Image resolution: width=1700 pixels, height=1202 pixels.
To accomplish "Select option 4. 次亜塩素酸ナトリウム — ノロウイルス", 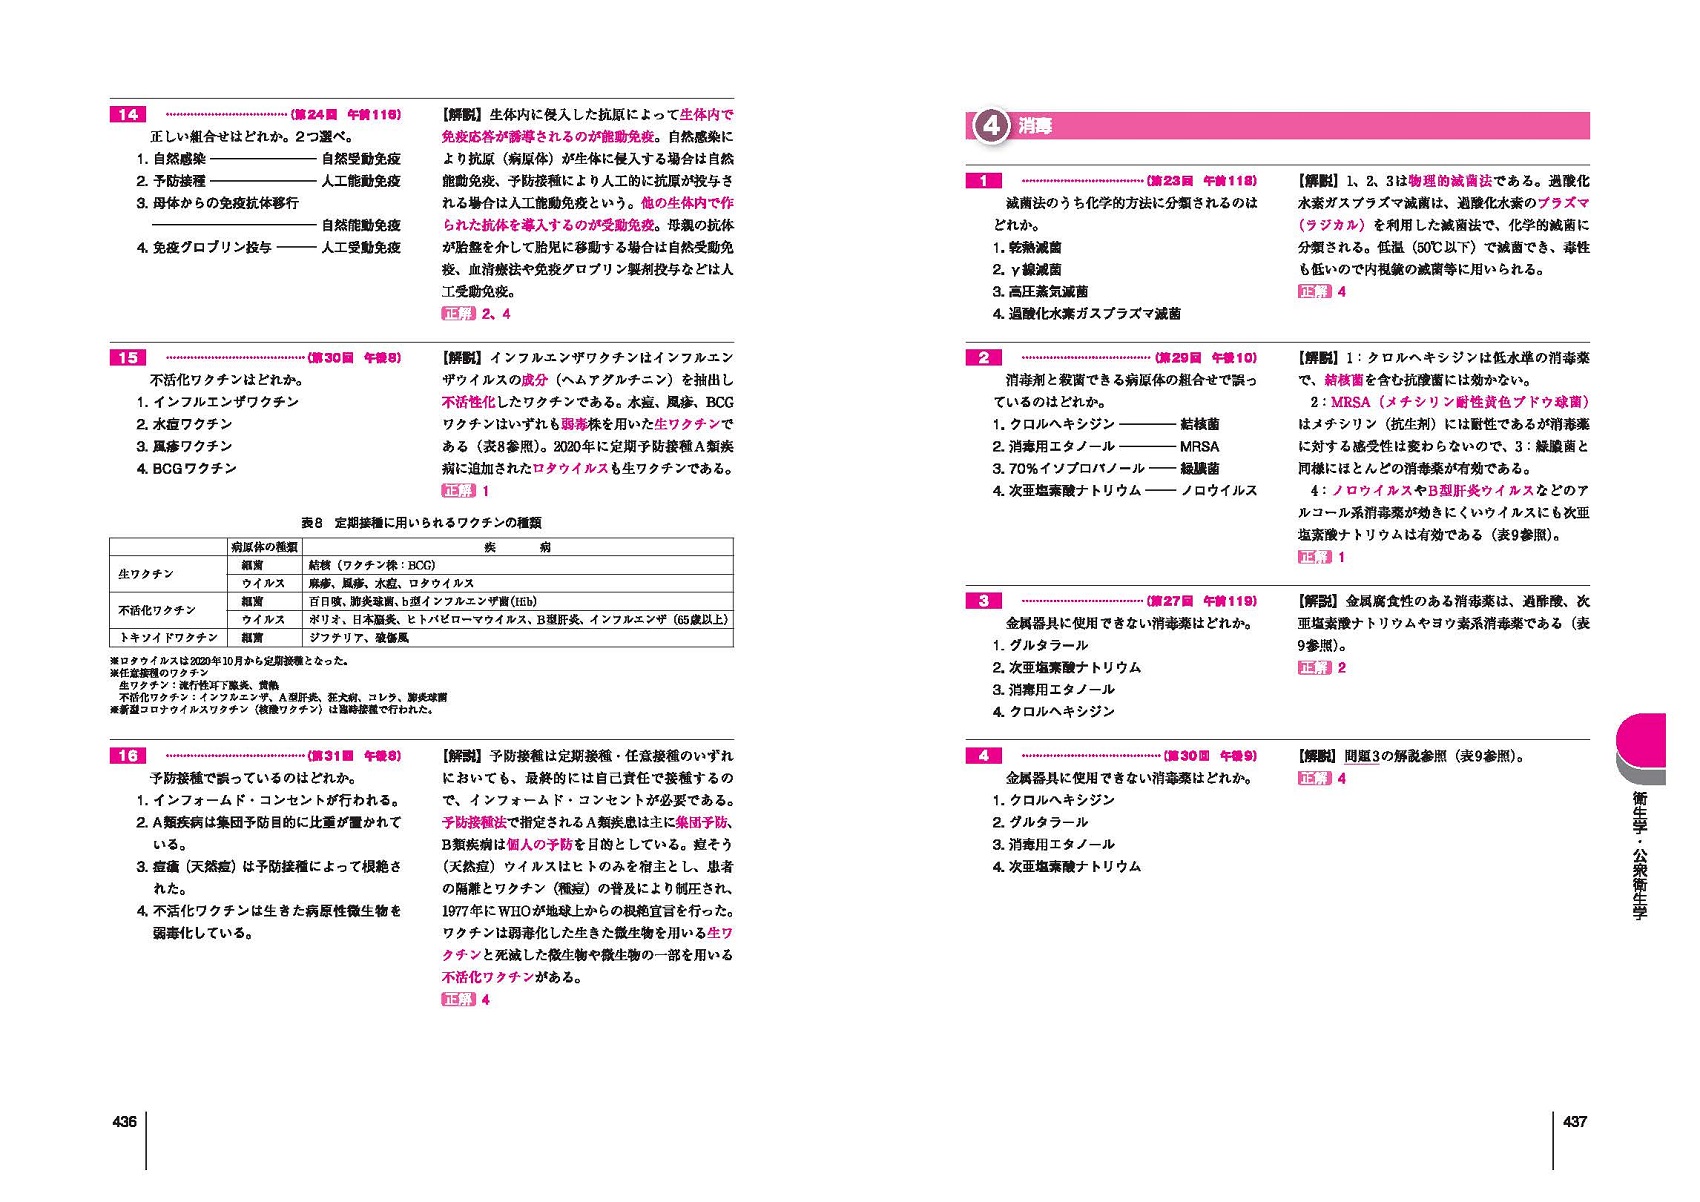I will 1125,490.
